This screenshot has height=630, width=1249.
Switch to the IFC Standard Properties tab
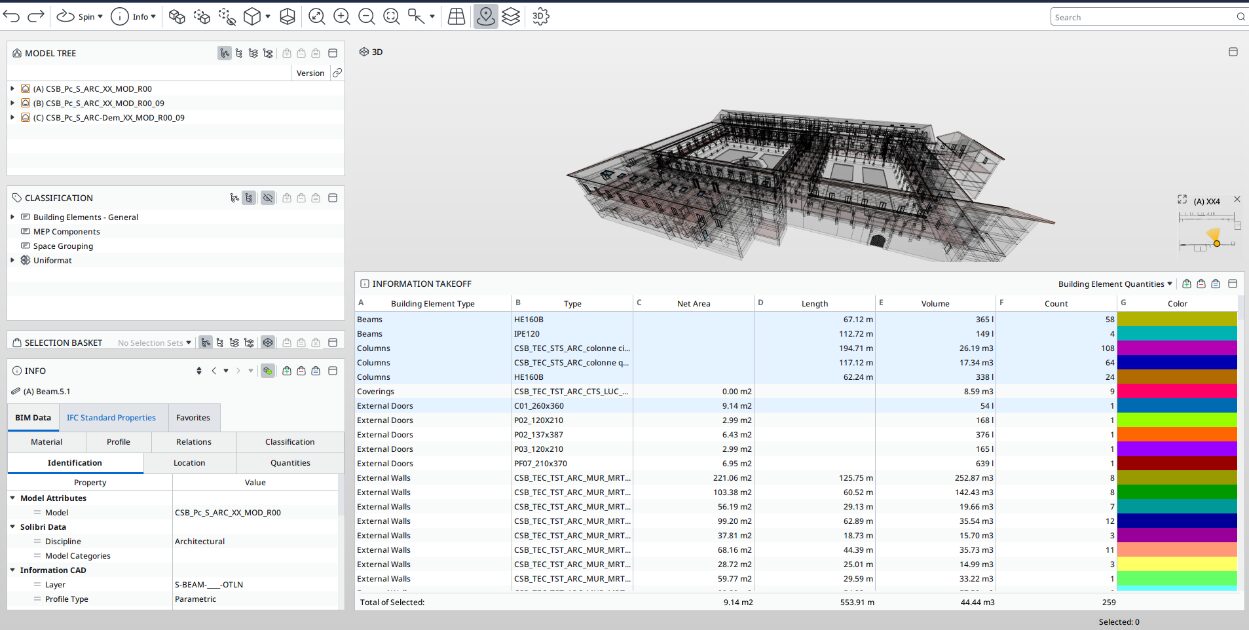point(111,417)
